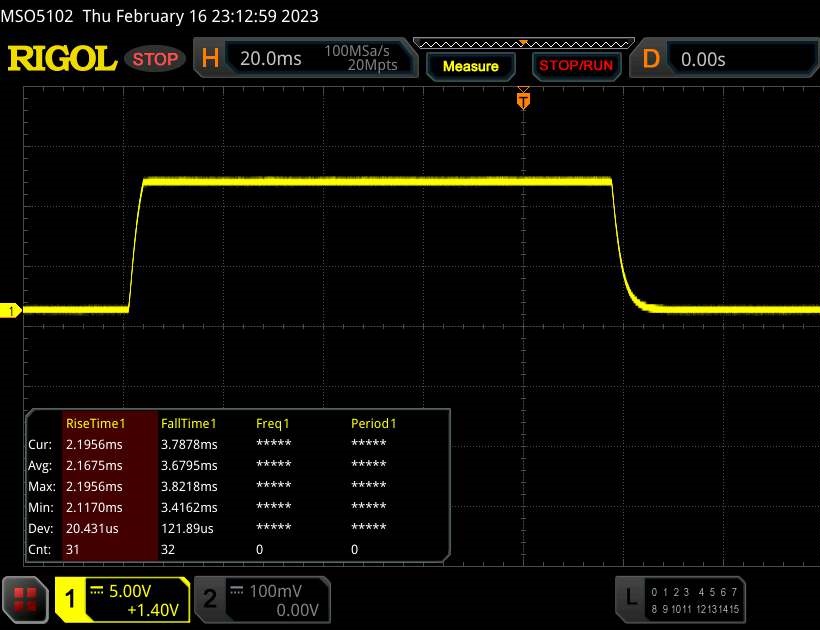Select the Period1 measurement column header

click(373, 423)
